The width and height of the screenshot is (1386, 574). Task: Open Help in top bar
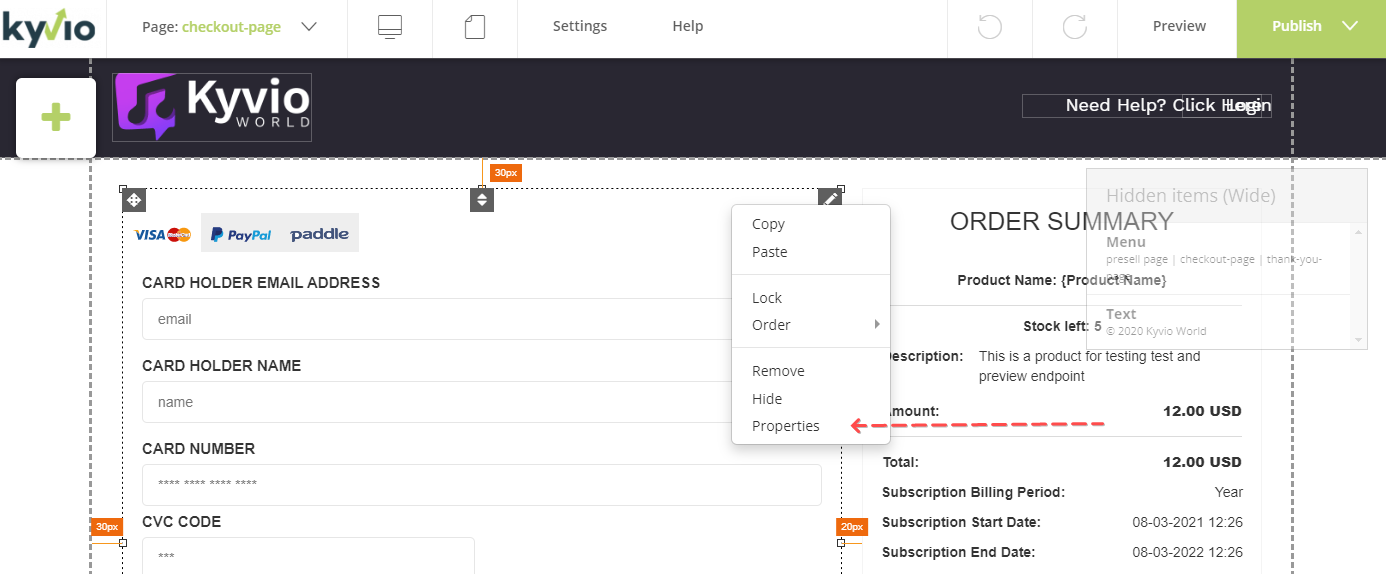click(688, 26)
